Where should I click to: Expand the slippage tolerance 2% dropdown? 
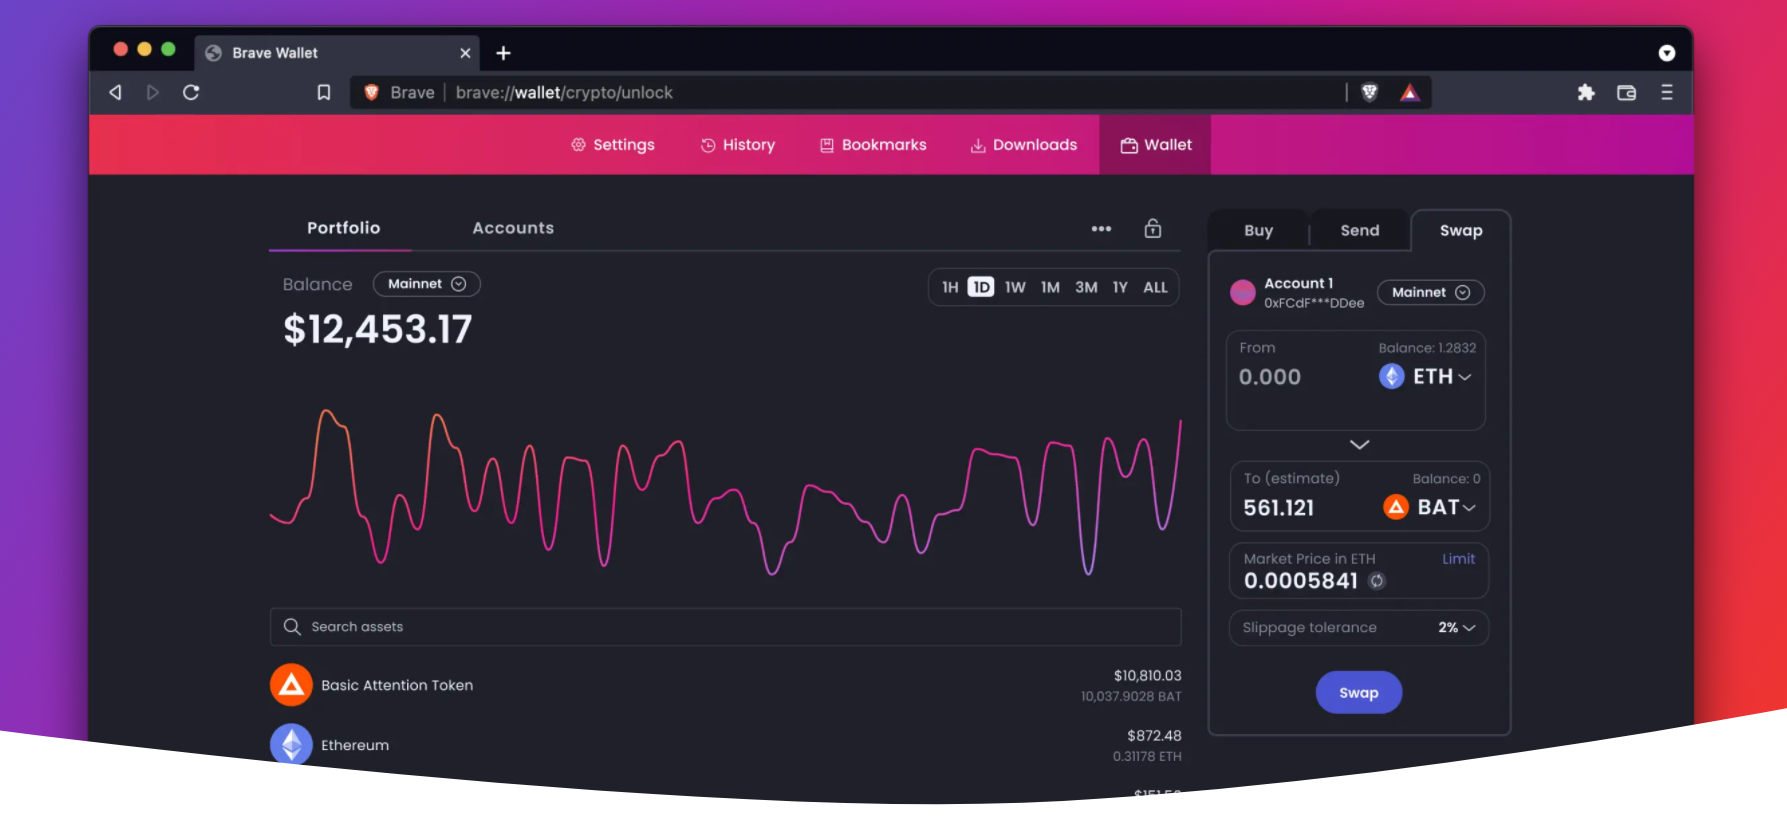pos(1456,628)
